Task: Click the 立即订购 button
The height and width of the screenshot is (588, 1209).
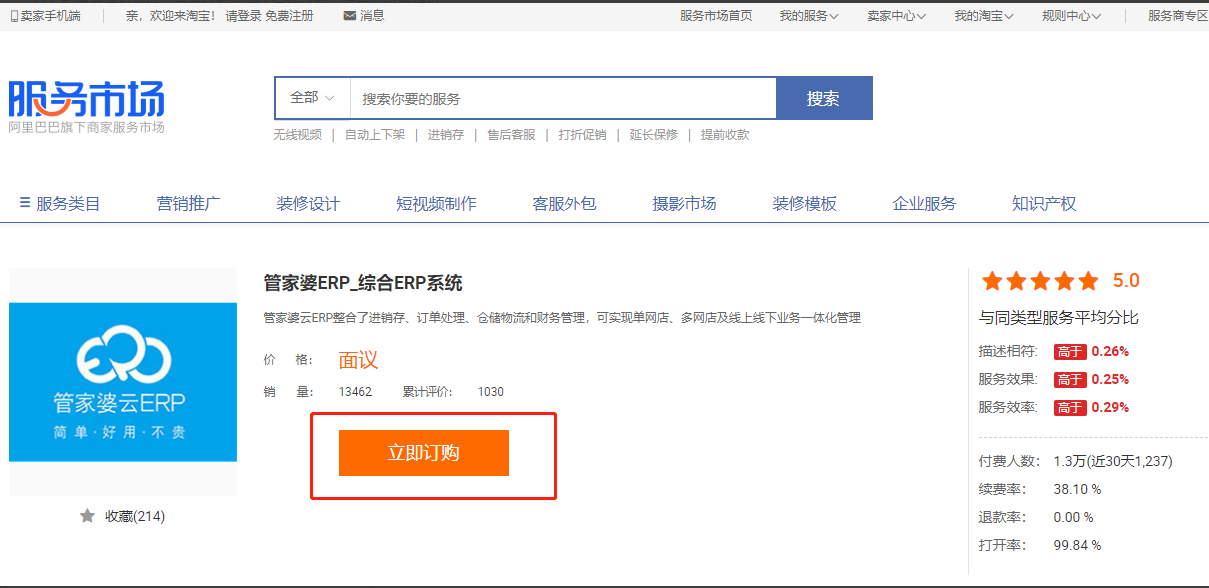Action: tap(424, 453)
